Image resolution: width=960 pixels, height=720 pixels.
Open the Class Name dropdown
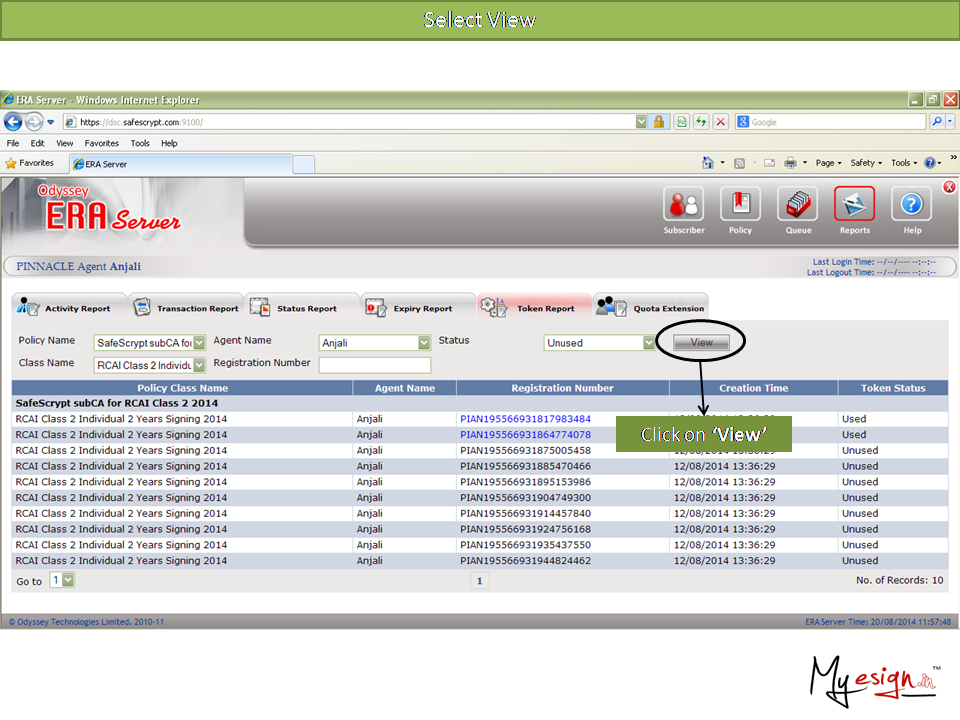(x=199, y=366)
